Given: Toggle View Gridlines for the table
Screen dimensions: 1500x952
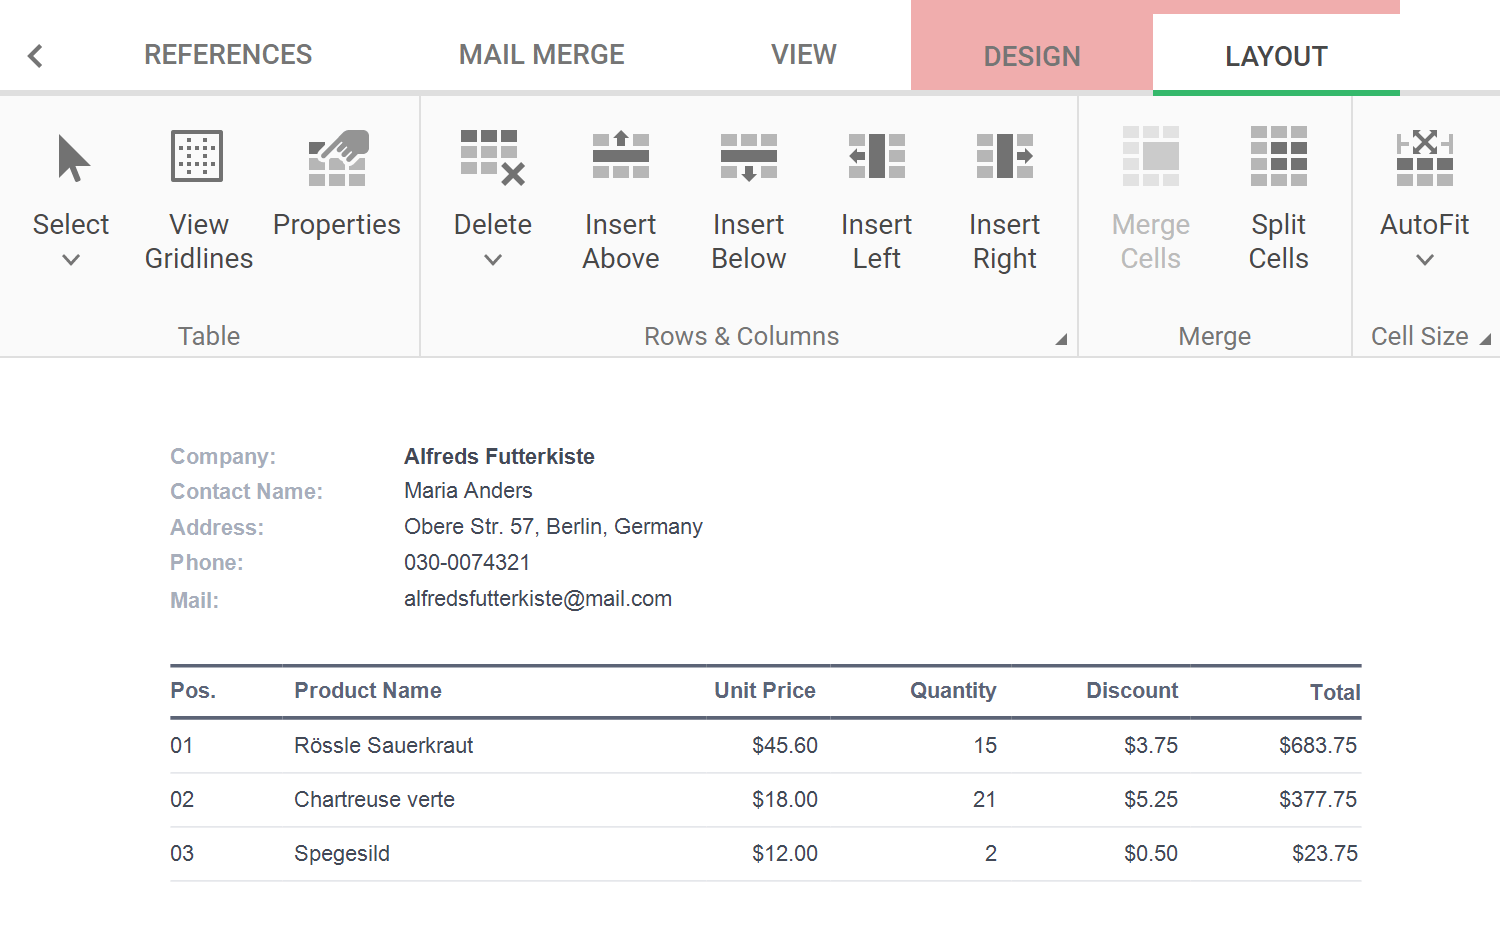Looking at the screenshot, I should coord(198,157).
